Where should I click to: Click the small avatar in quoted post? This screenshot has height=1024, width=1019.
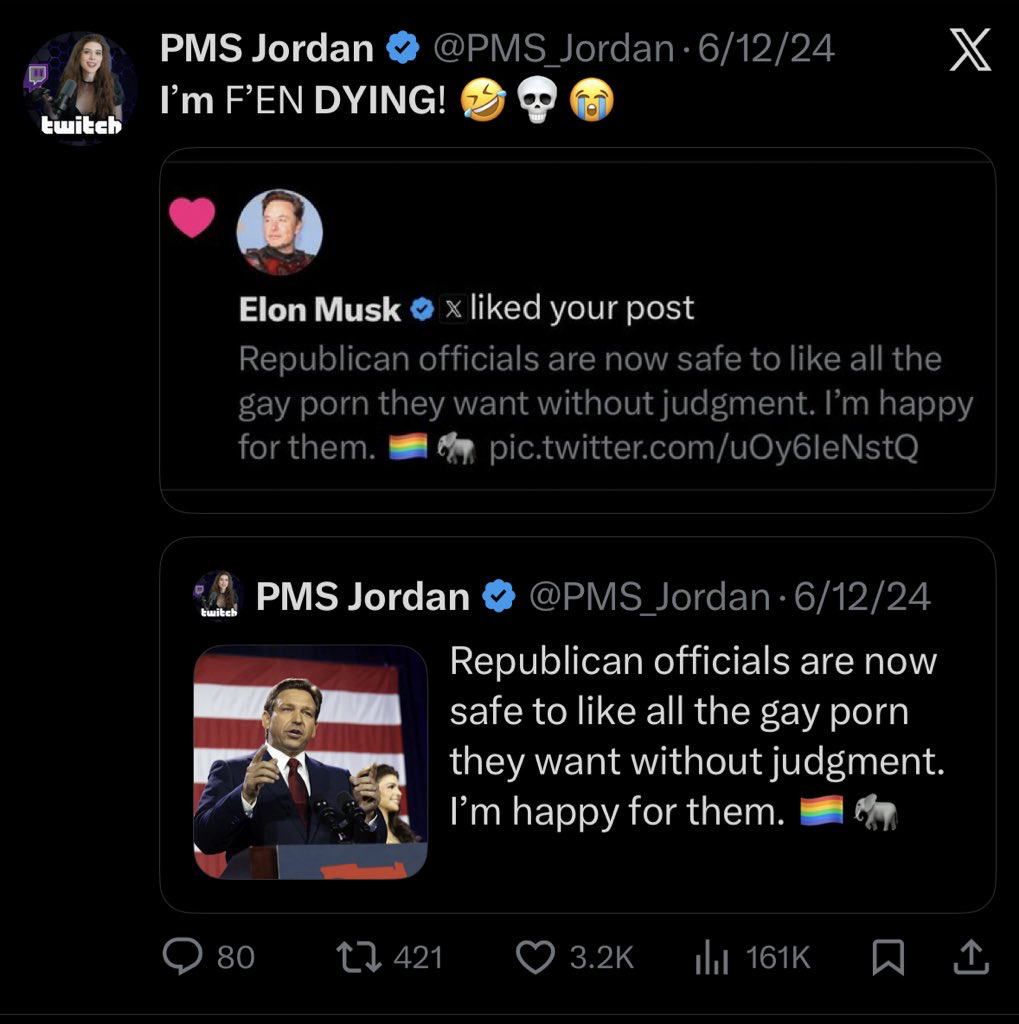(218, 597)
